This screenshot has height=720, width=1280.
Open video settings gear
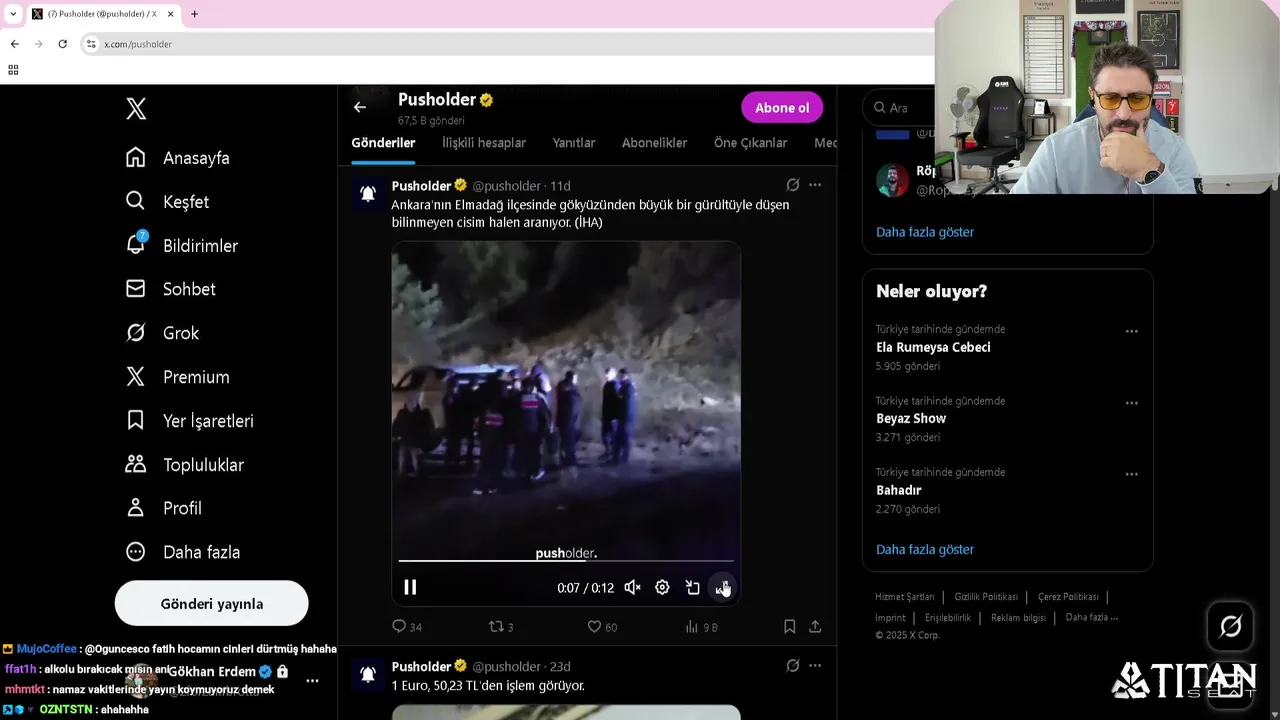[662, 588]
